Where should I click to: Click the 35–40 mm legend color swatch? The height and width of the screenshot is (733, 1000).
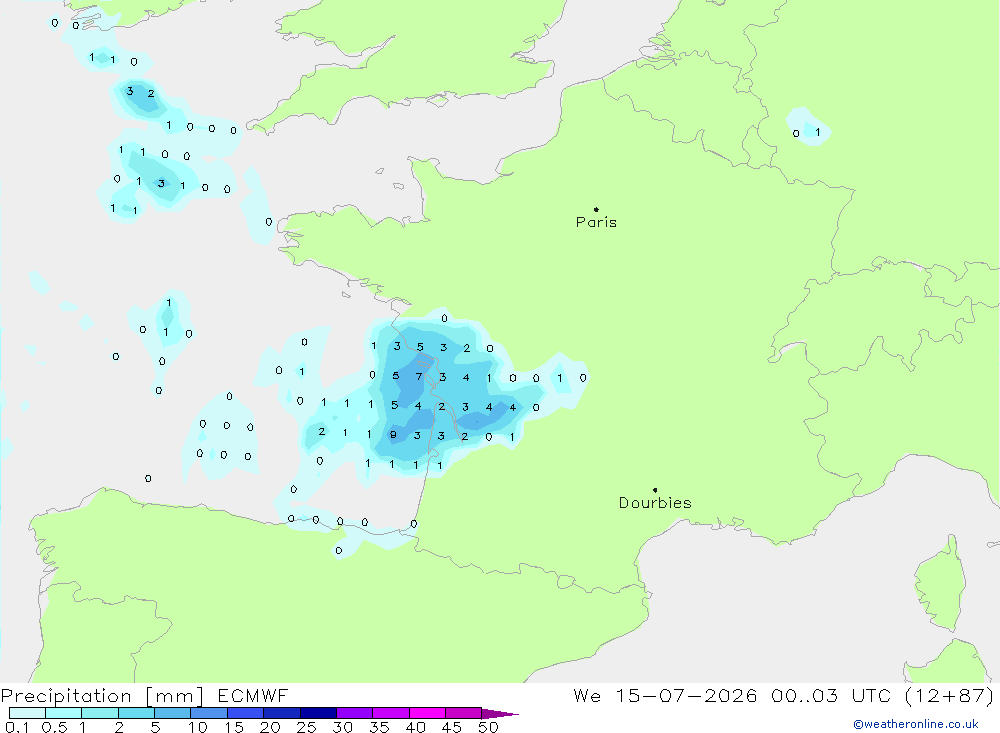[x=390, y=713]
